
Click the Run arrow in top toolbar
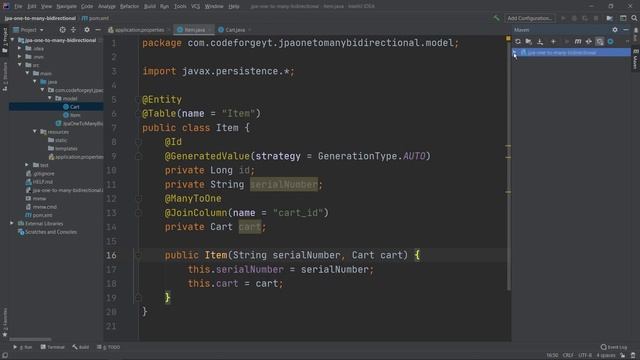tap(563, 18)
